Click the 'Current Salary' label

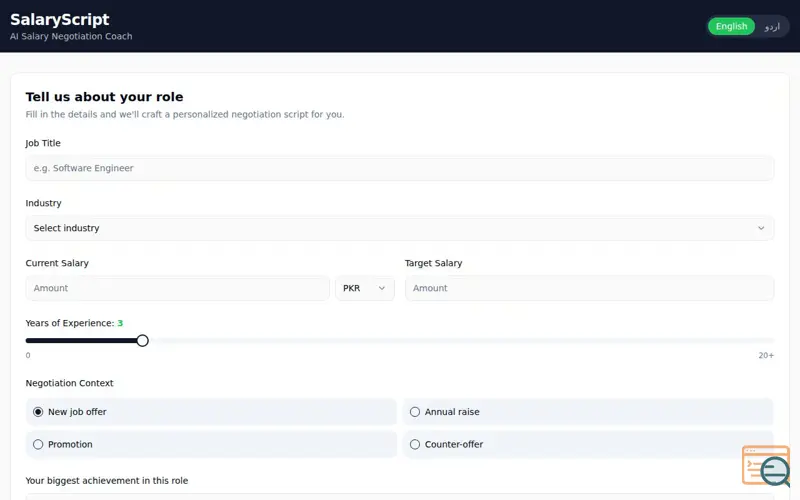(x=57, y=263)
